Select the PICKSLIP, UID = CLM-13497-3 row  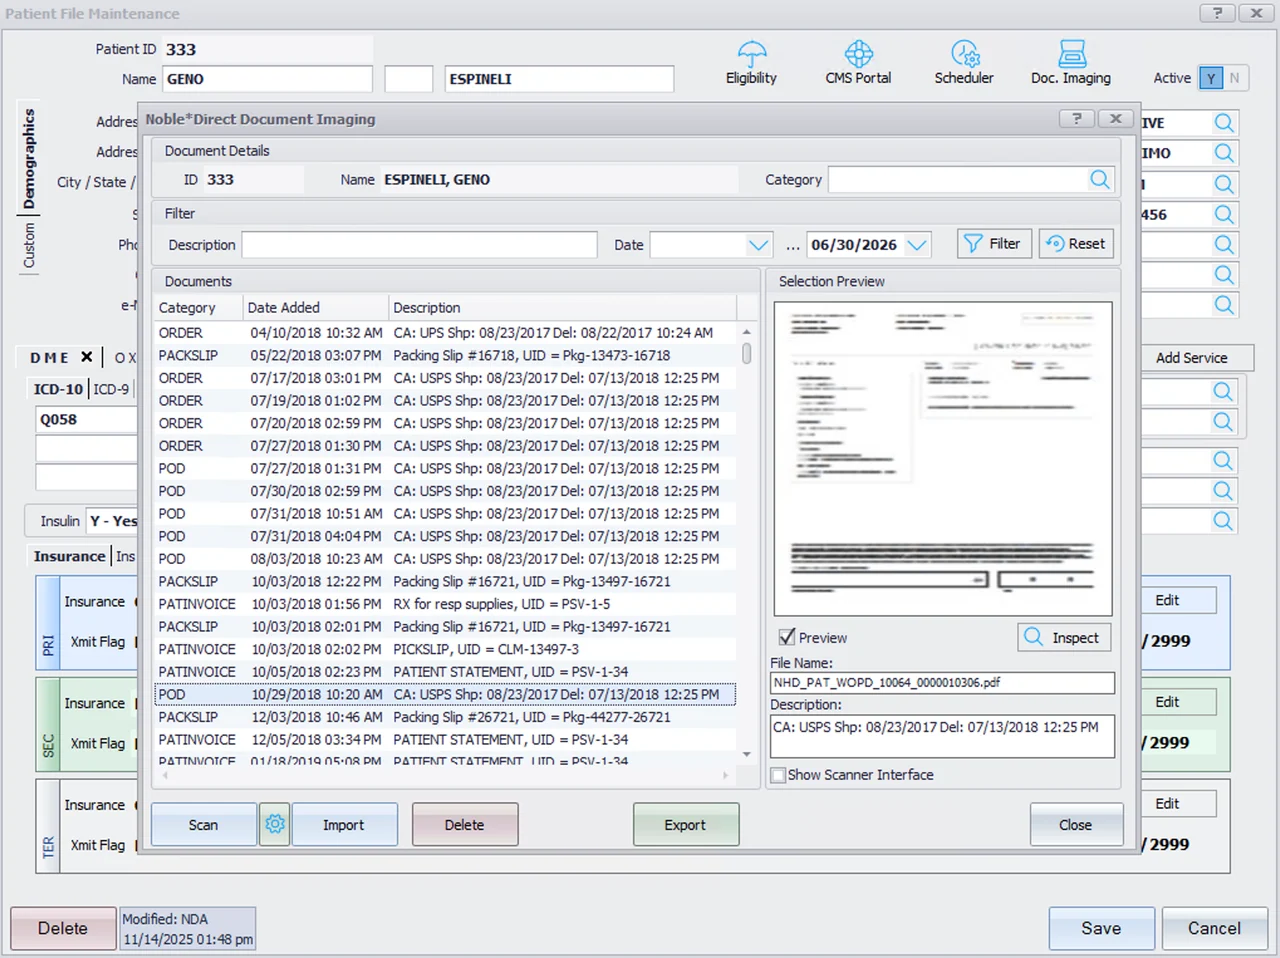445,649
